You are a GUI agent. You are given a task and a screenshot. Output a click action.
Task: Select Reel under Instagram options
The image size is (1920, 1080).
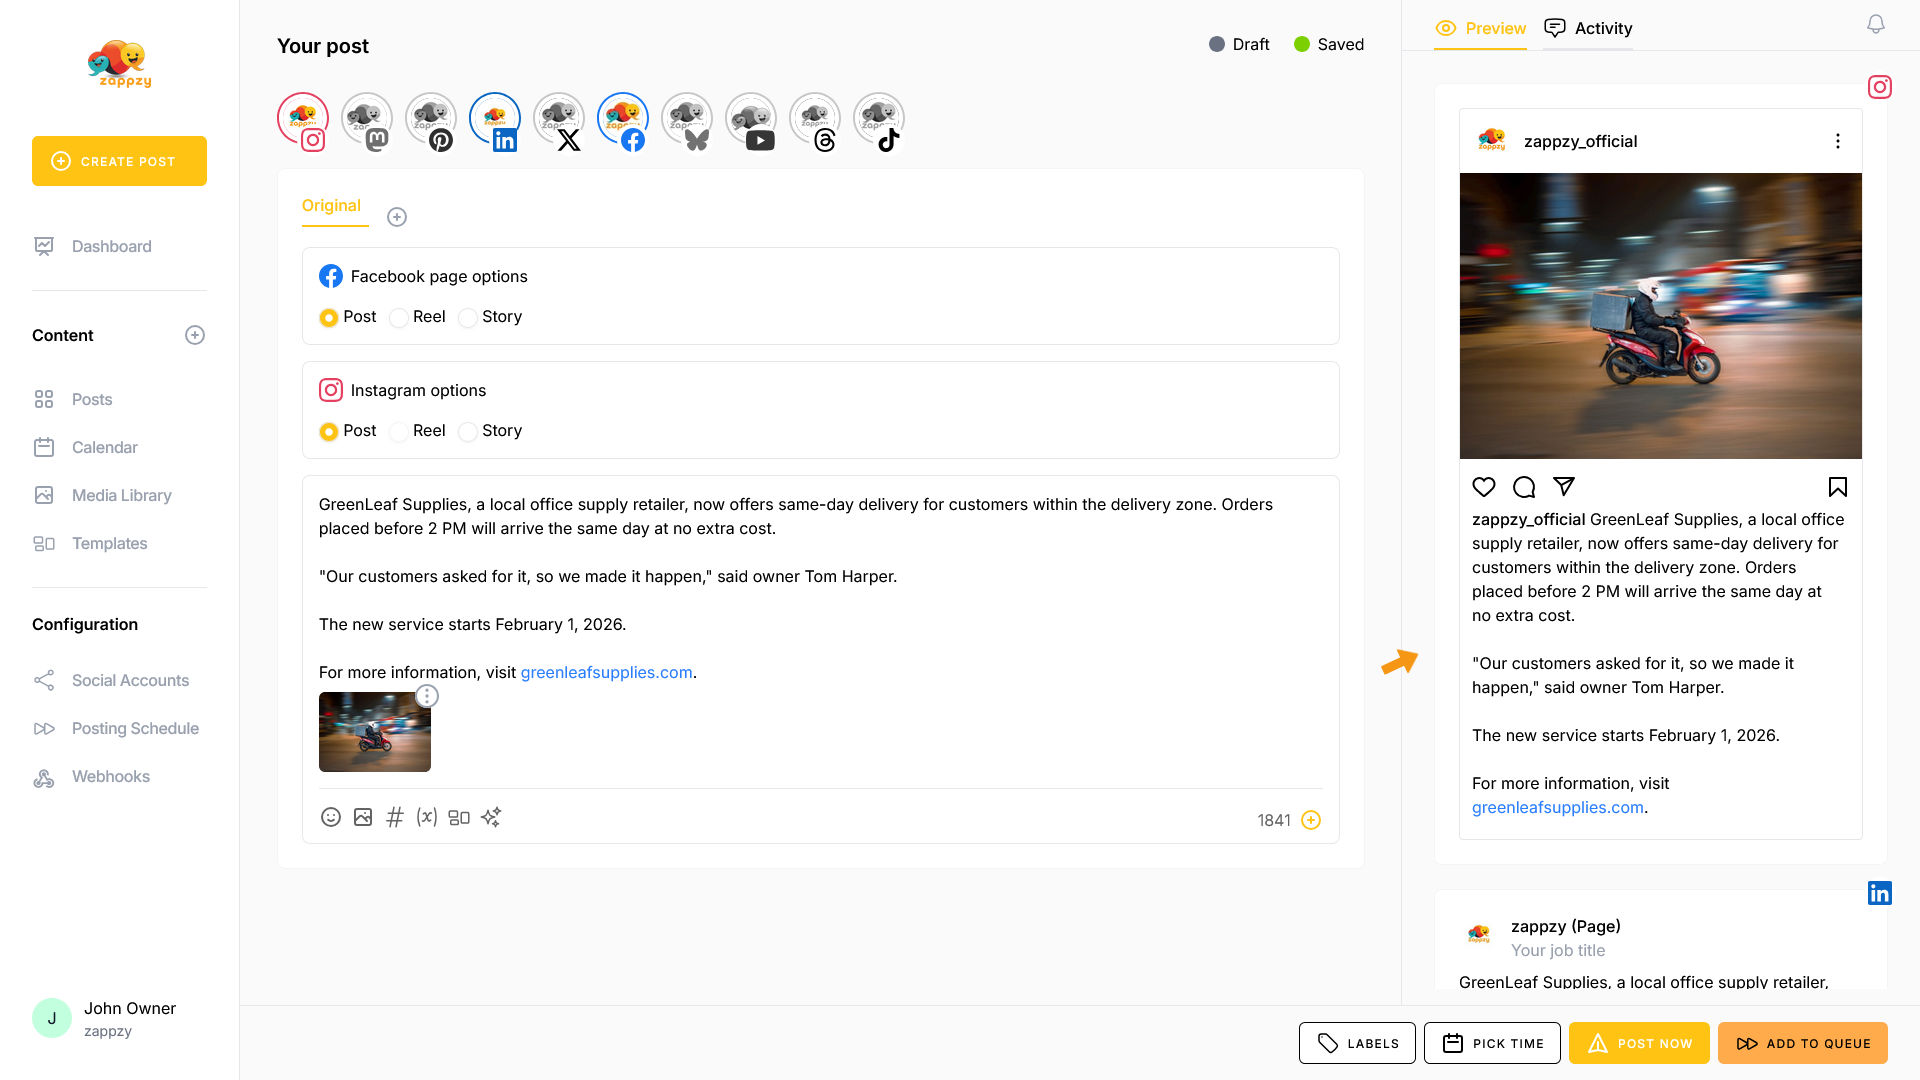coord(399,432)
